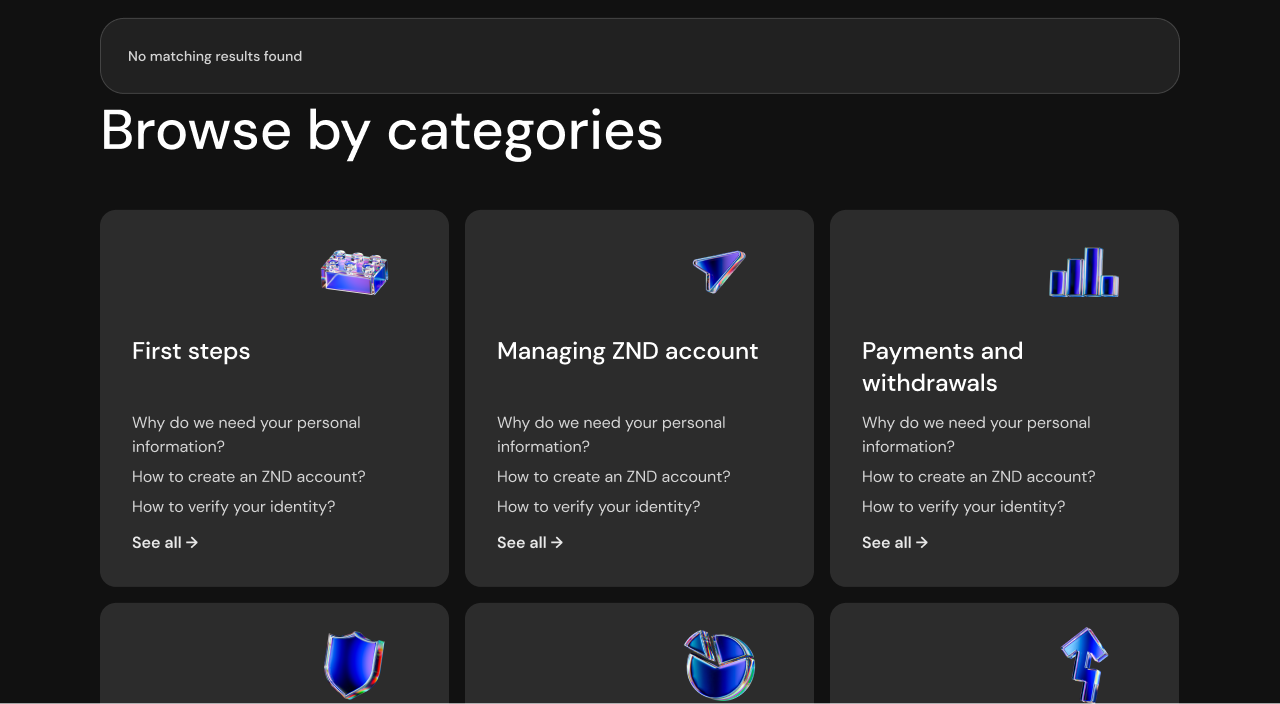This screenshot has width=1280, height=704.
Task: See all articles in Managing ZND account
Action: point(530,542)
